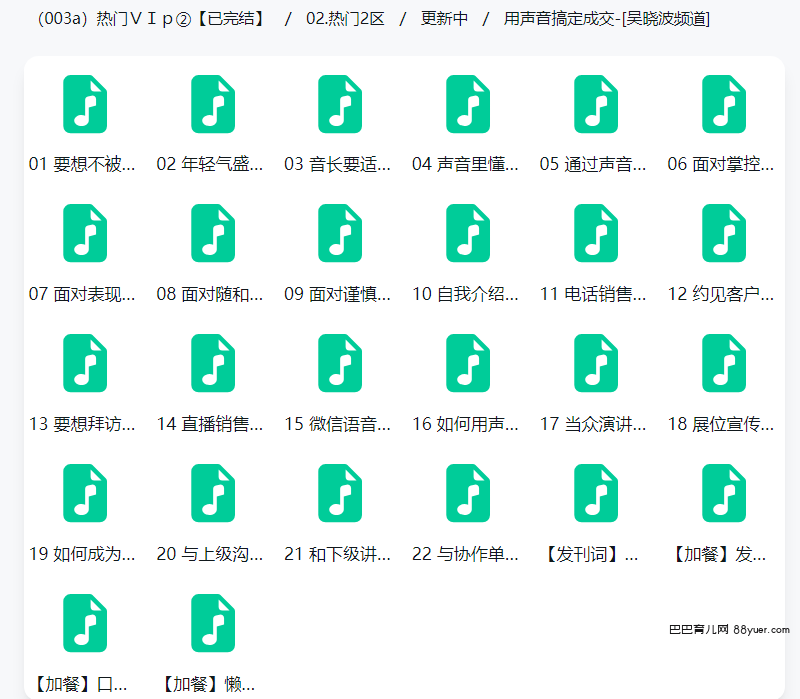Open the audio file icon for 01 要想不被

click(x=85, y=104)
